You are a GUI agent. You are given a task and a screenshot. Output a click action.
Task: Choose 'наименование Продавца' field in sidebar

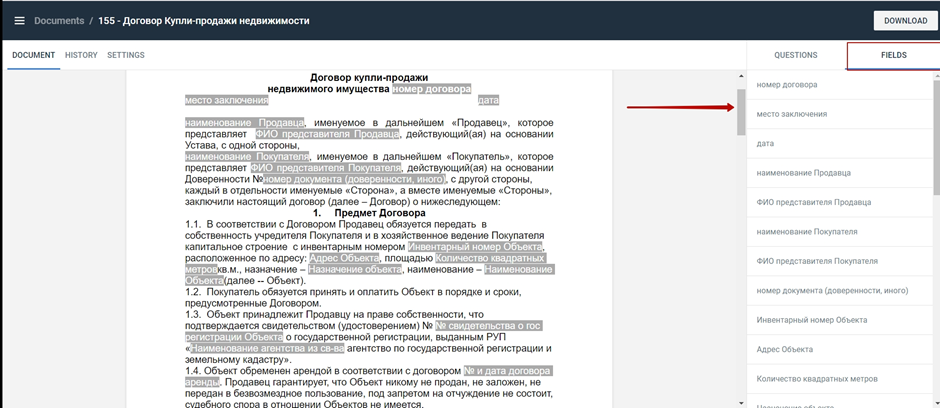click(804, 173)
